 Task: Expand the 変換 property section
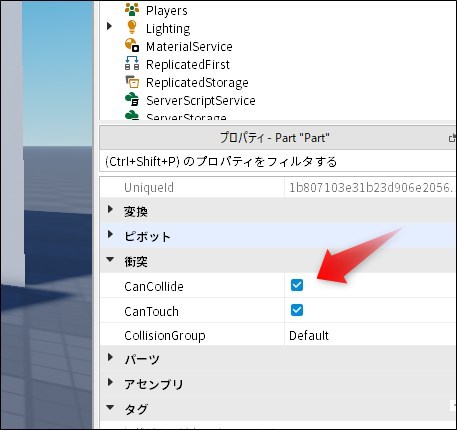coord(110,209)
